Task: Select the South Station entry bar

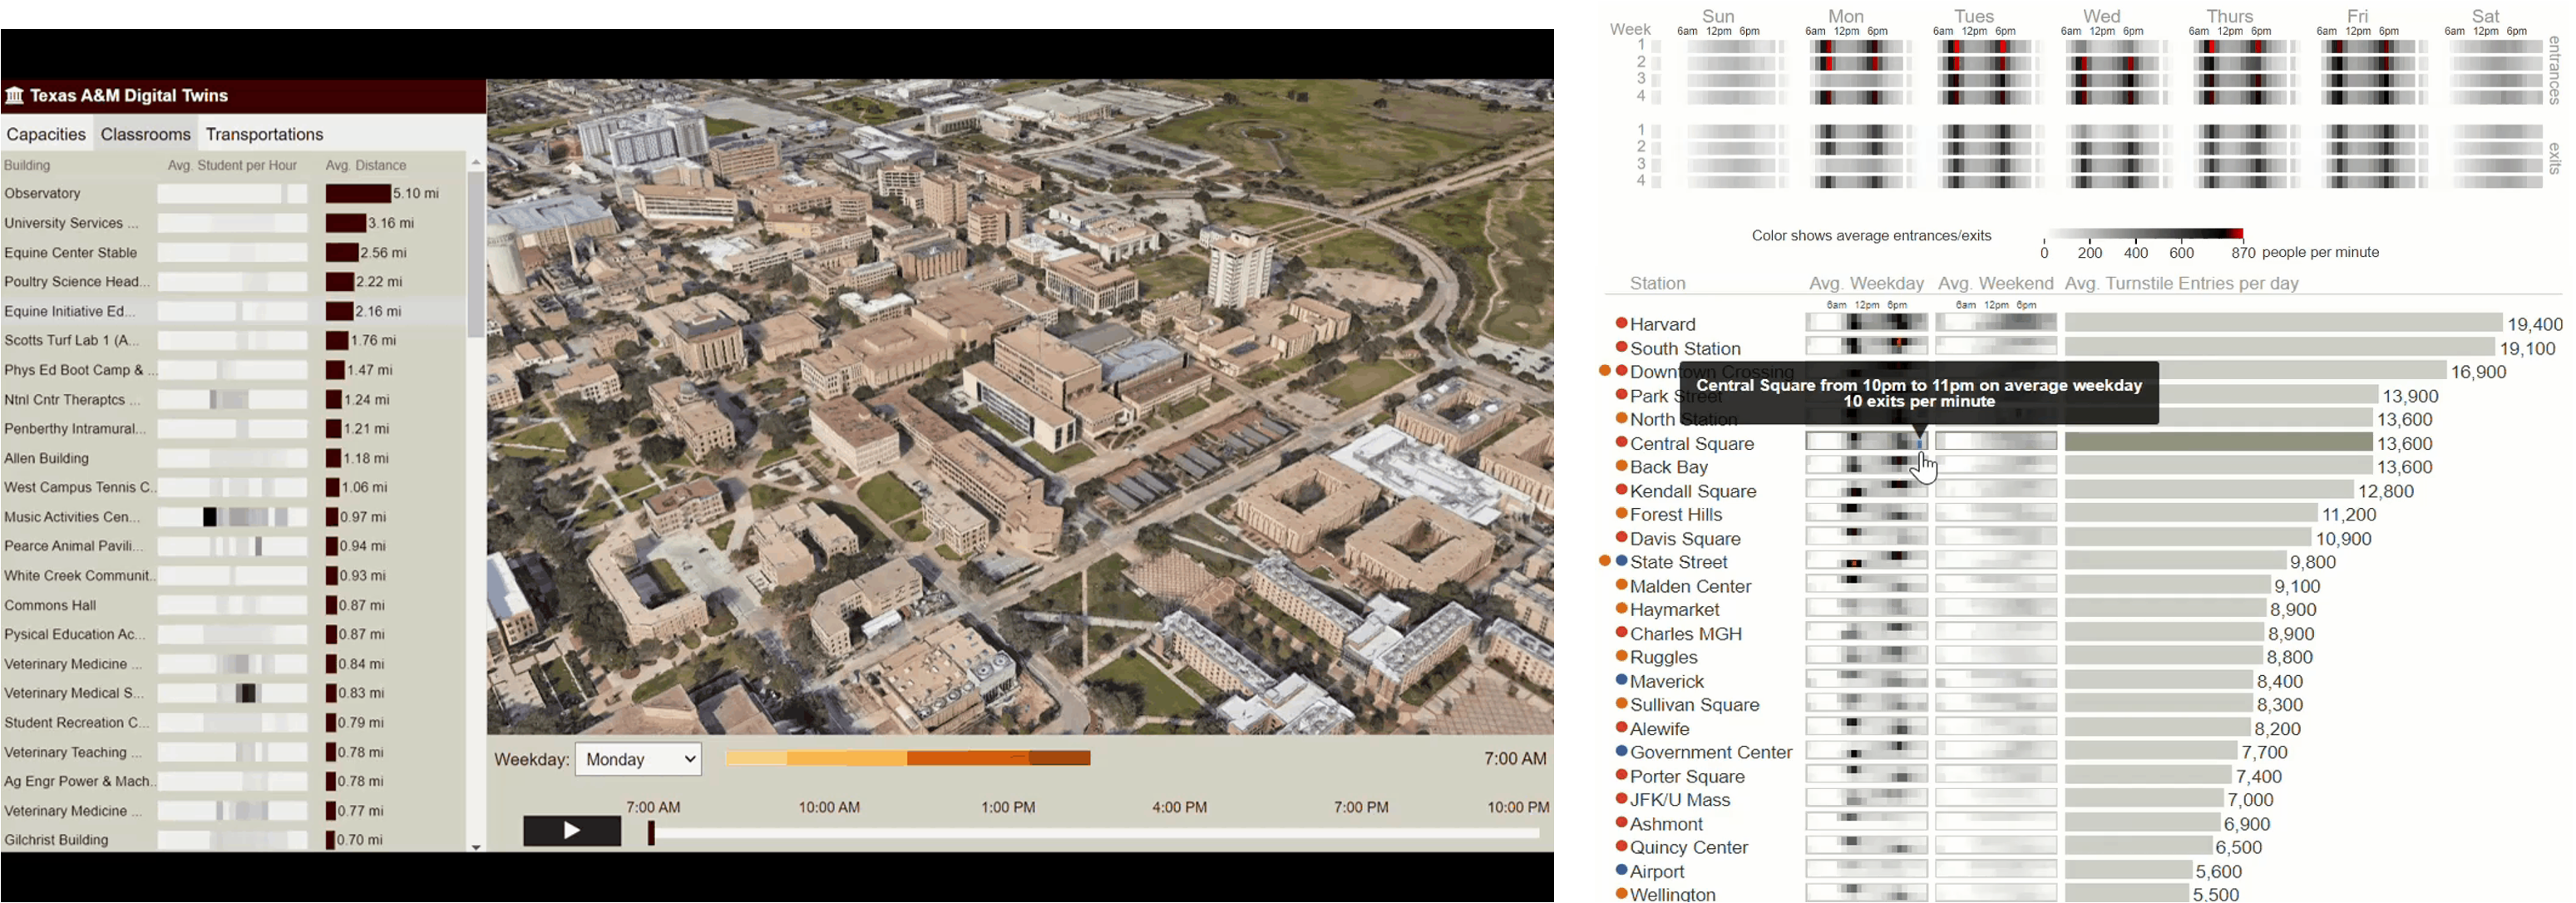Action: (x=2278, y=347)
